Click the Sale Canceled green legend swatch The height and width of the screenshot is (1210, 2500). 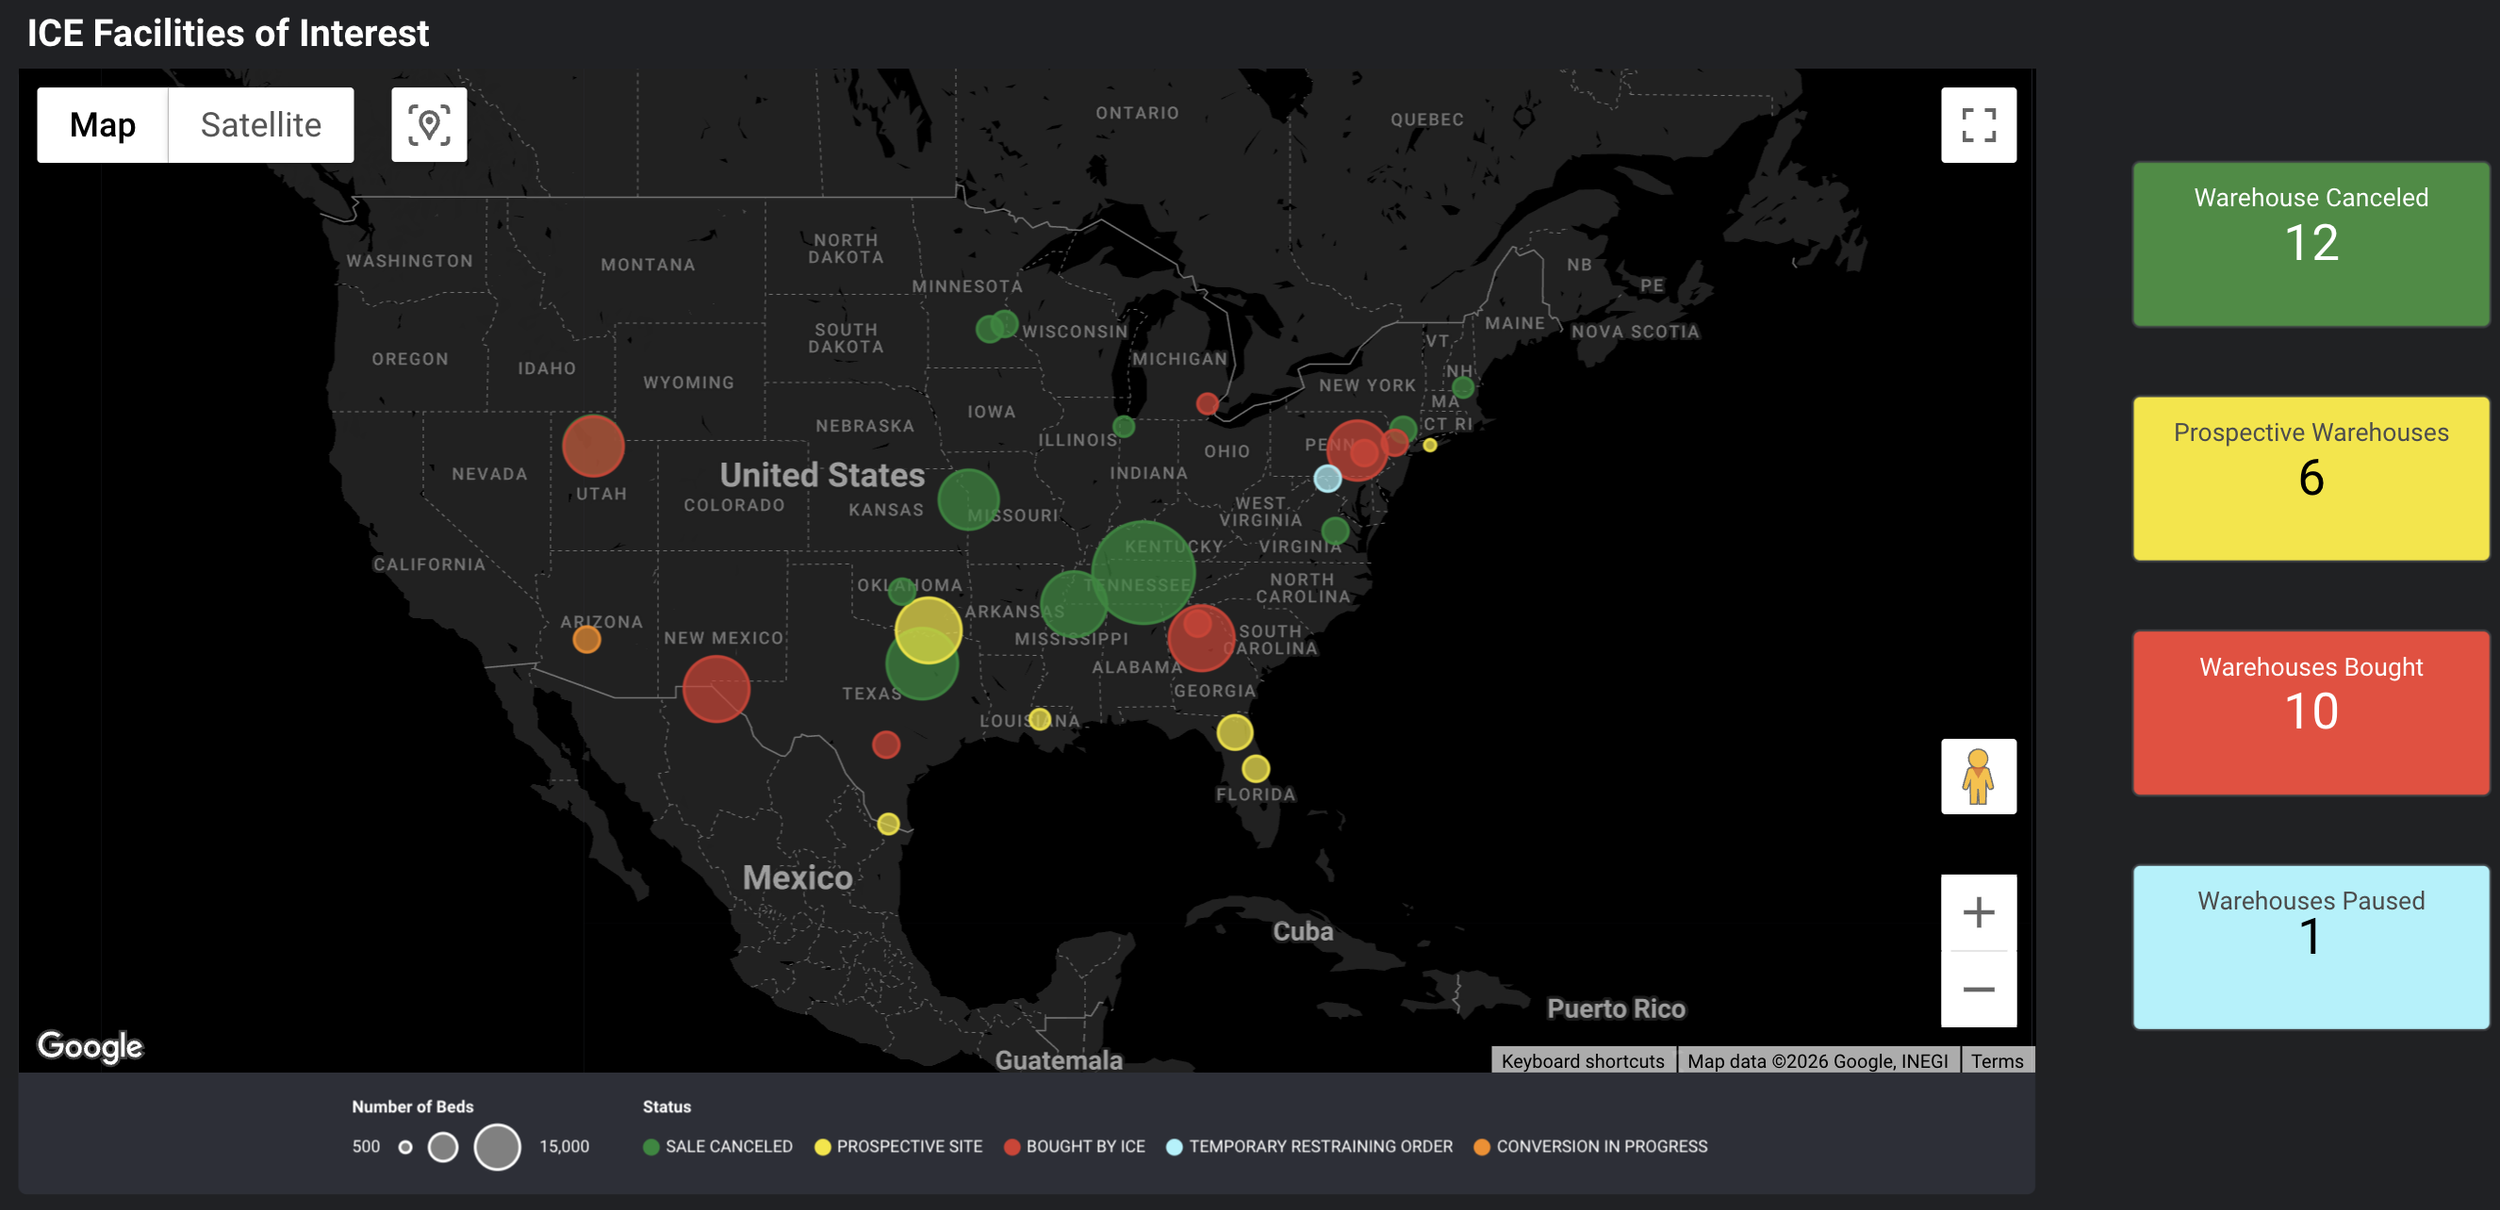click(x=651, y=1147)
